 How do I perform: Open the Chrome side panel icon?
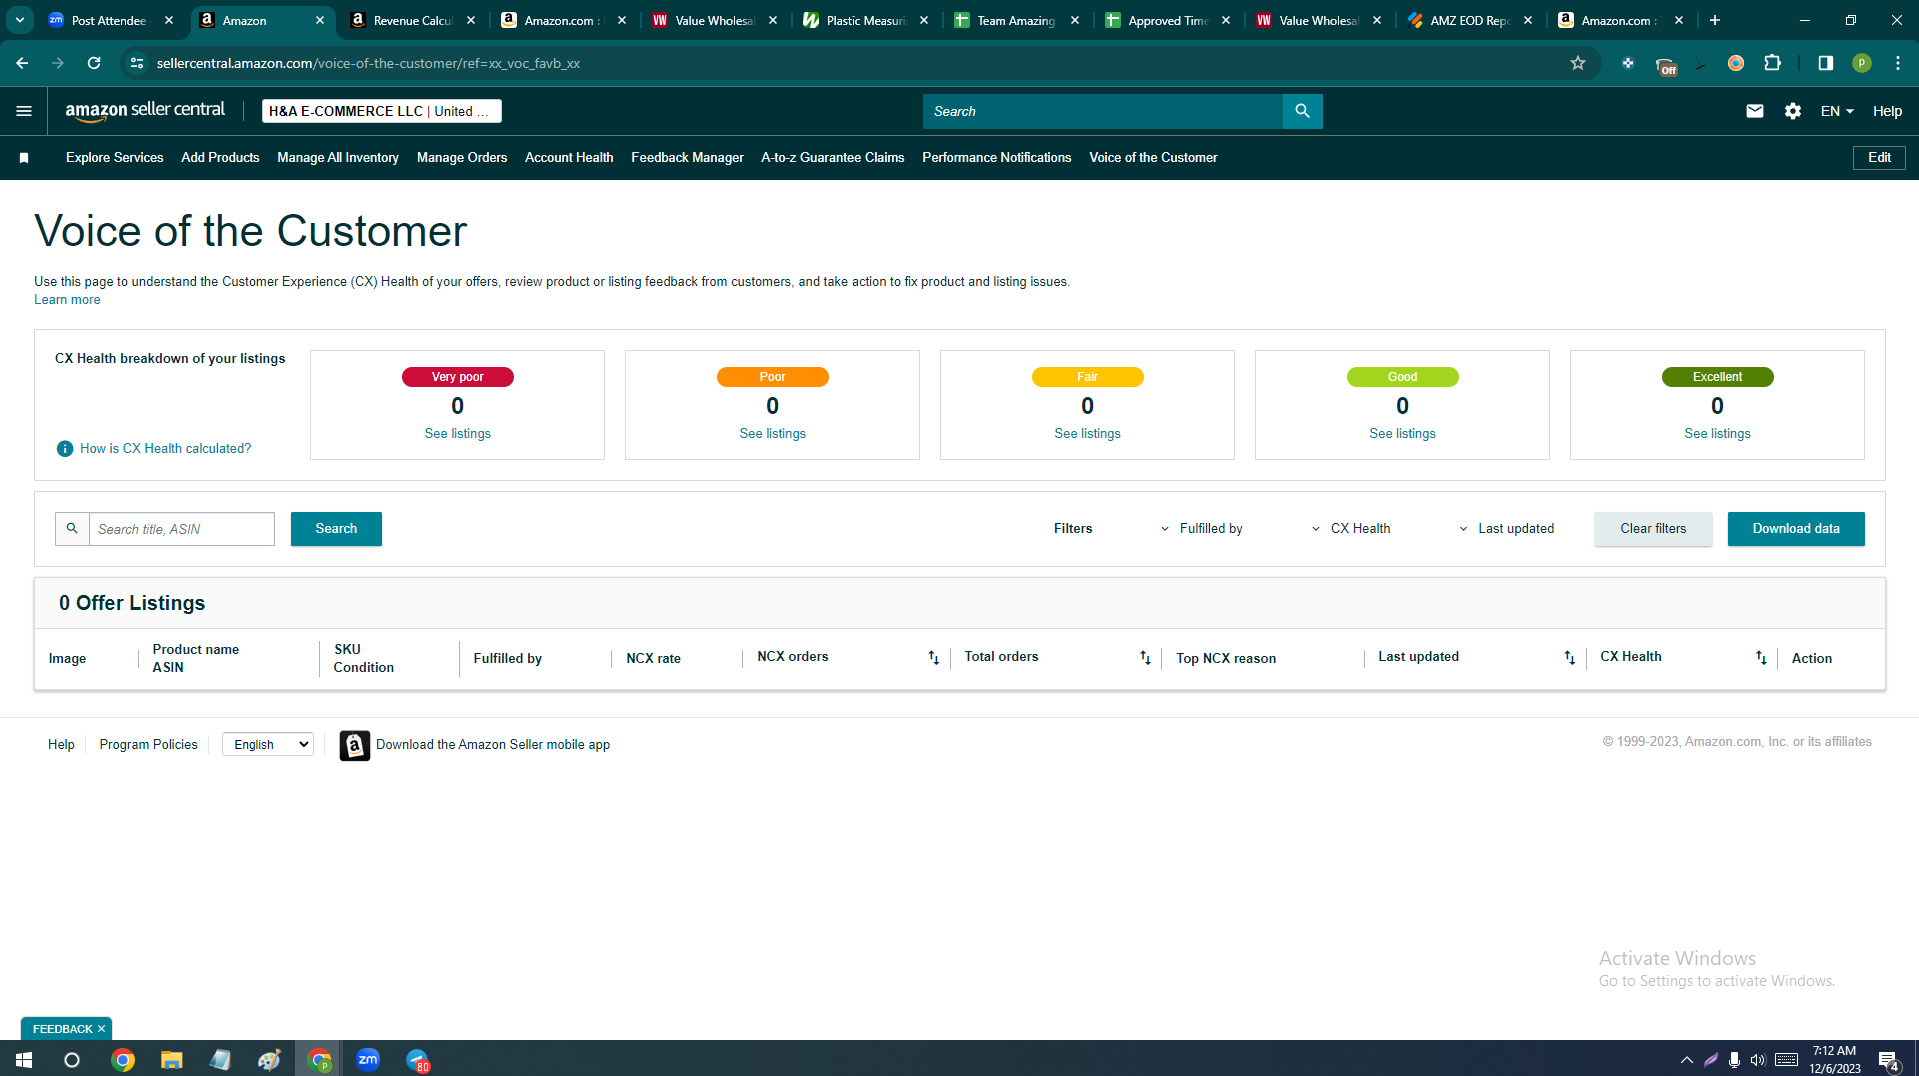pos(1825,63)
